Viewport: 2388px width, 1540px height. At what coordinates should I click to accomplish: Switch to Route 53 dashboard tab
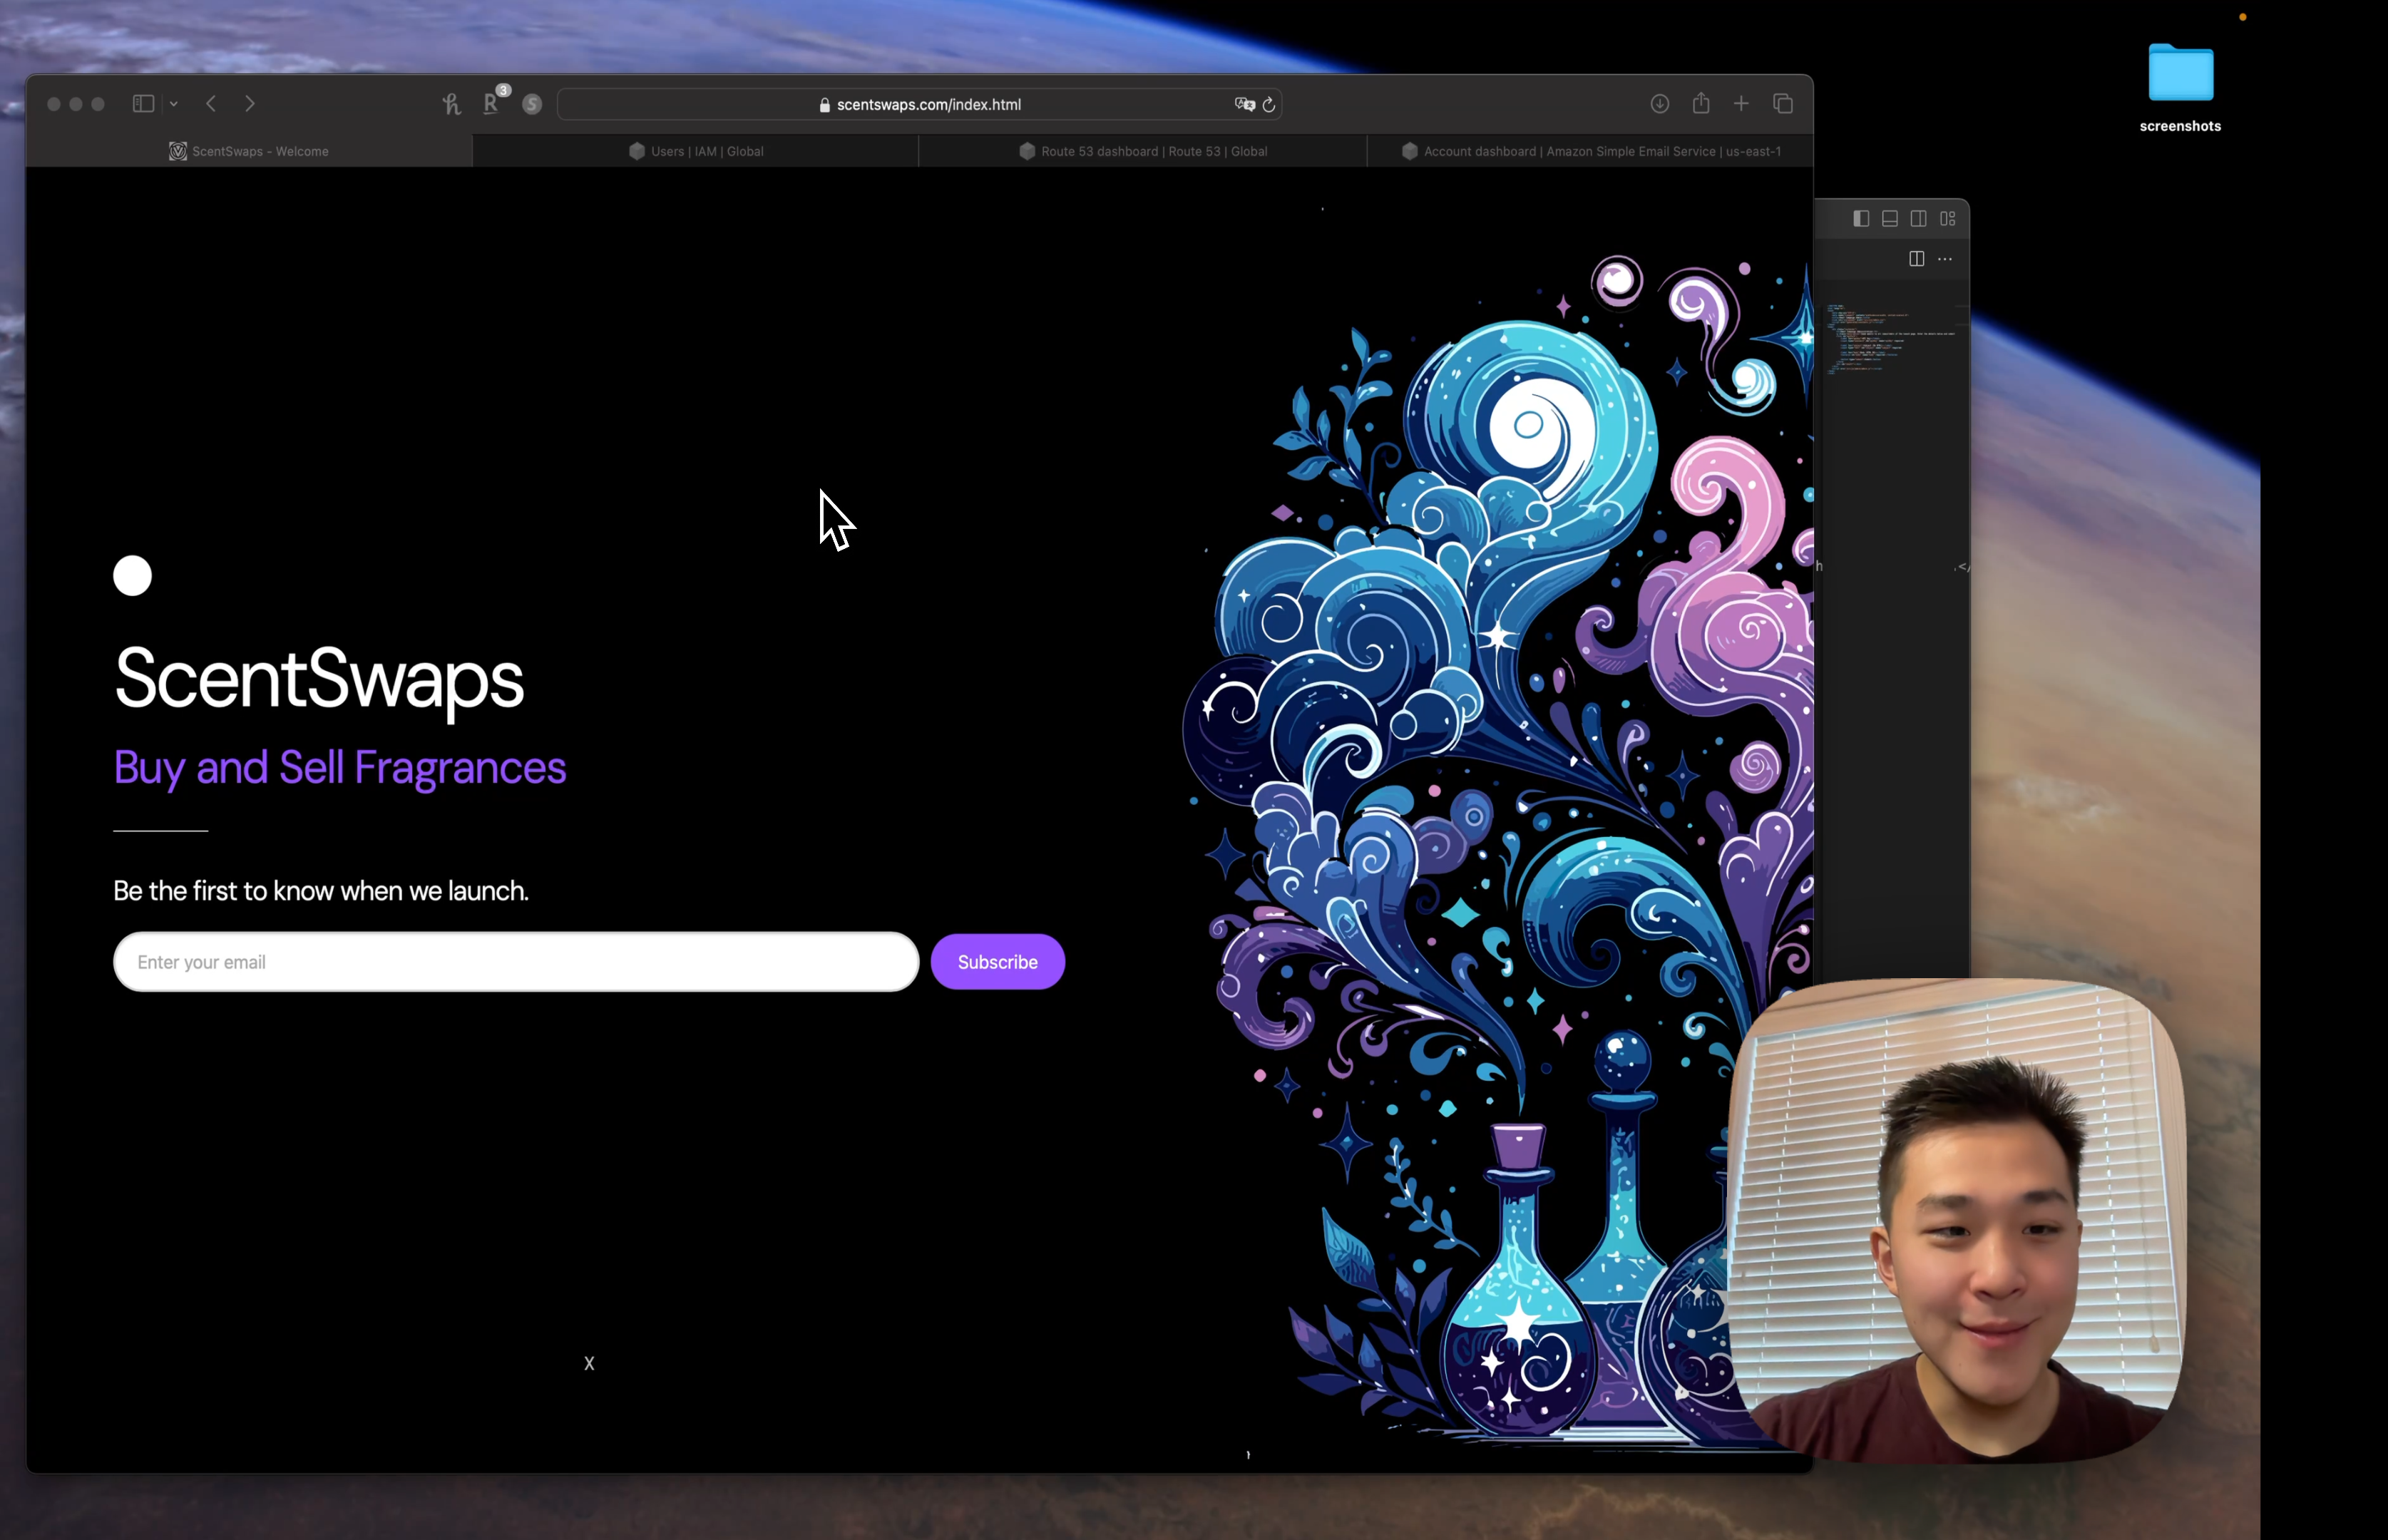tap(1143, 151)
